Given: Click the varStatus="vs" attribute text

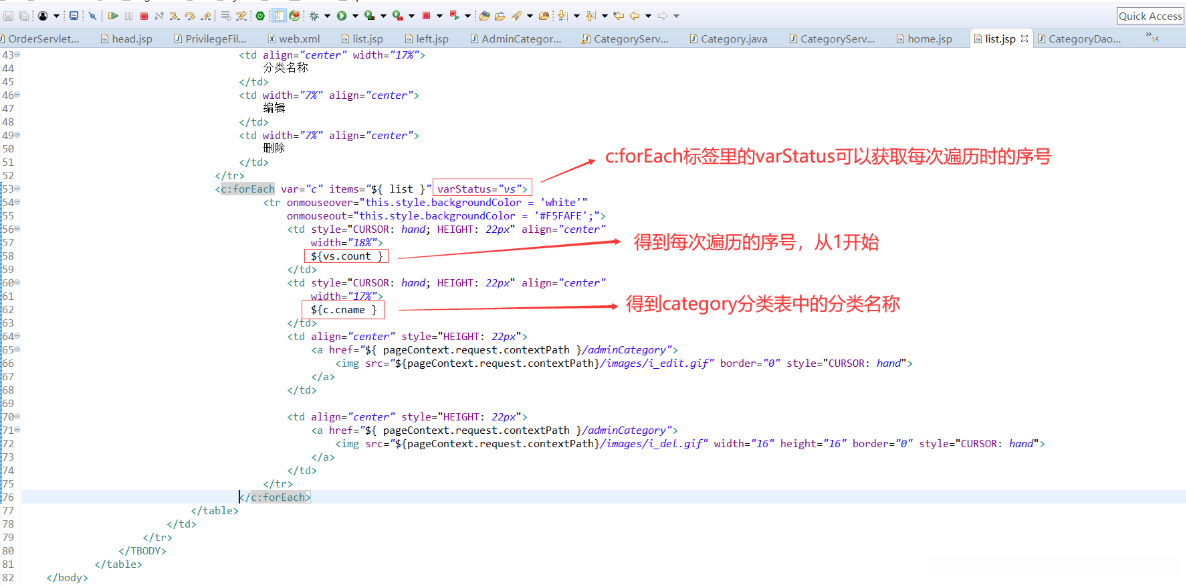Looking at the screenshot, I should click(x=481, y=189).
